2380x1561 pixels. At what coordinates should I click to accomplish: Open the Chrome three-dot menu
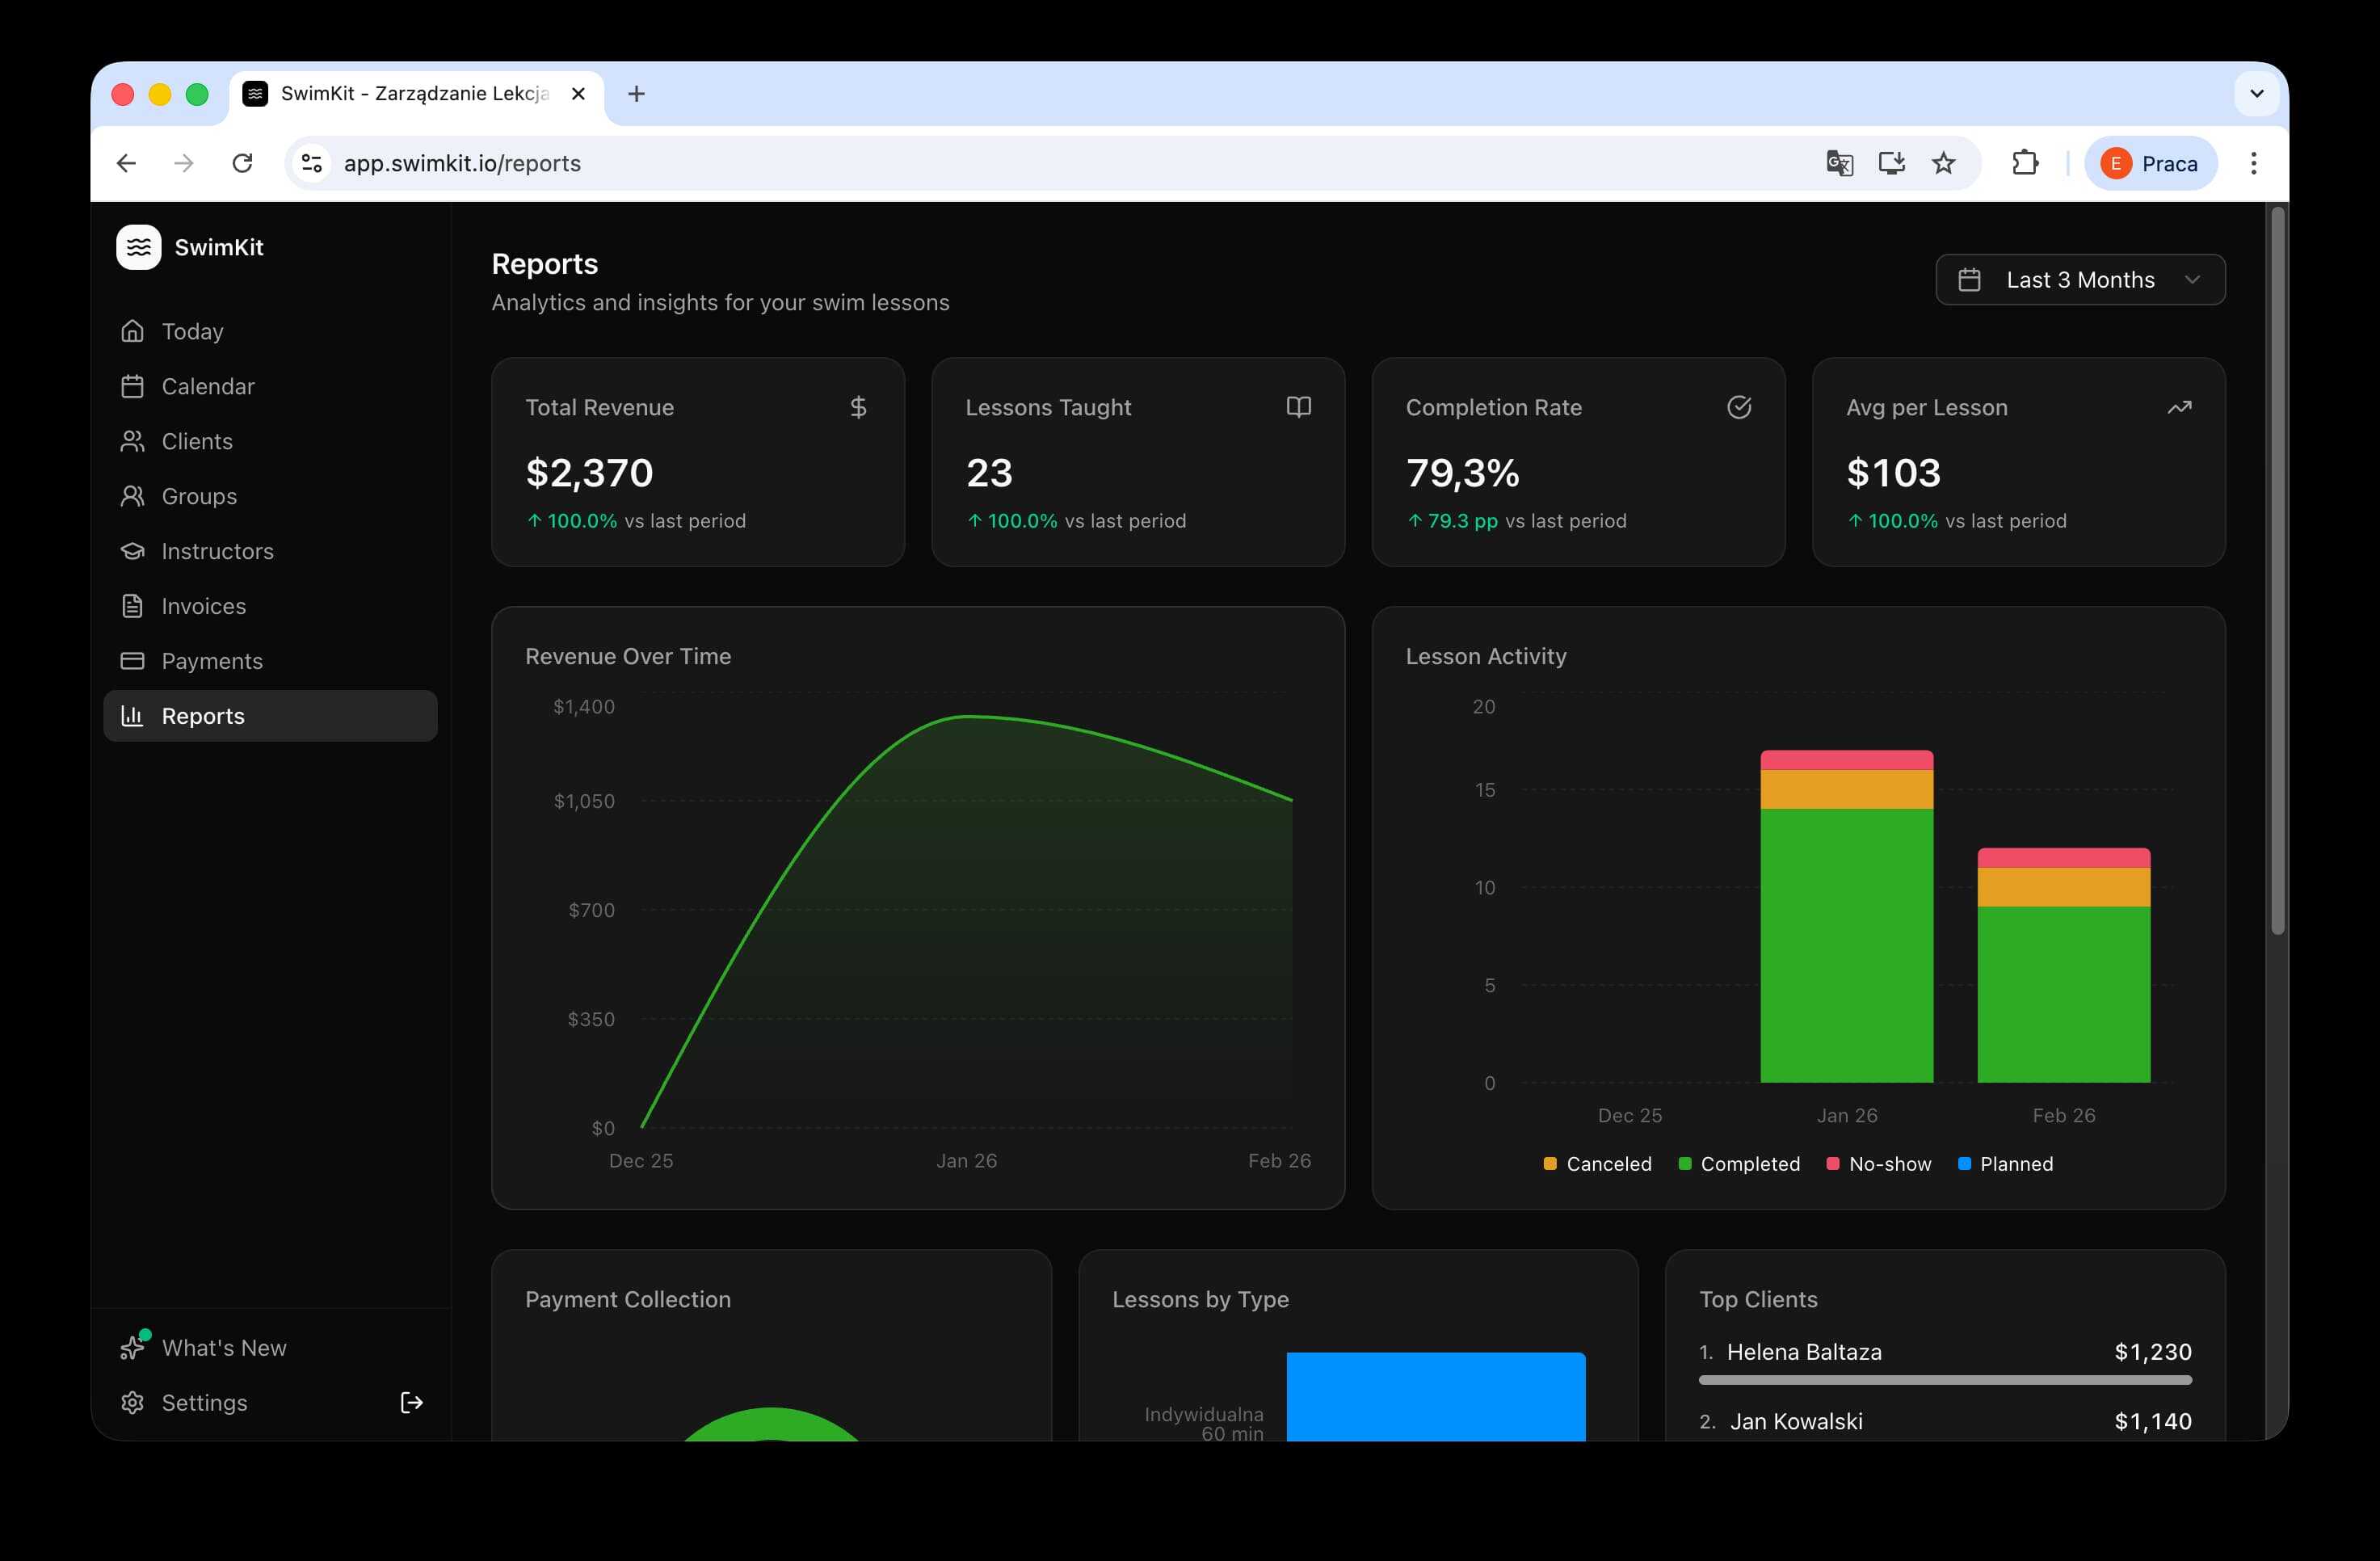coord(2253,163)
